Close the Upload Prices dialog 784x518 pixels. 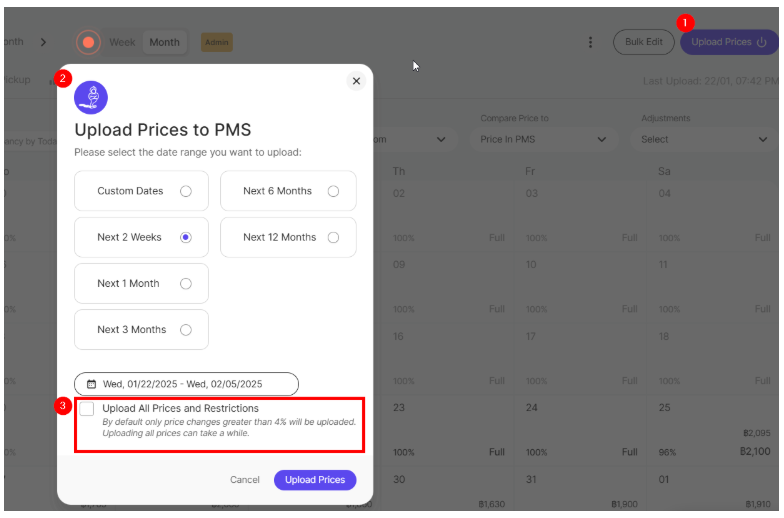(x=356, y=81)
